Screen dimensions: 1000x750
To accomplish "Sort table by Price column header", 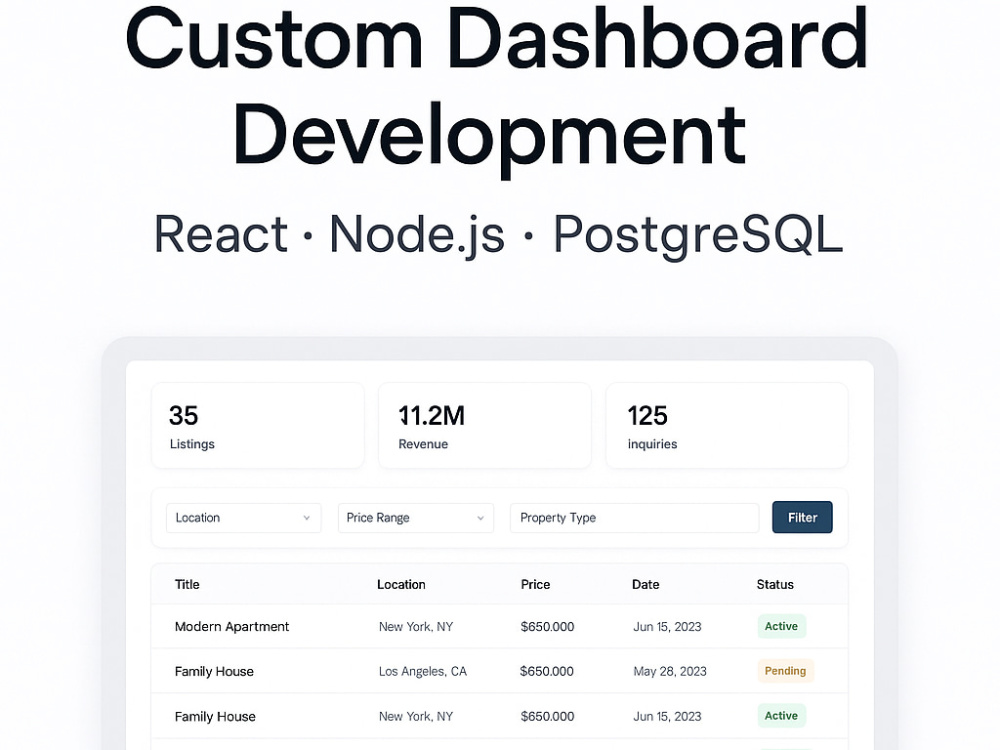I will [535, 584].
